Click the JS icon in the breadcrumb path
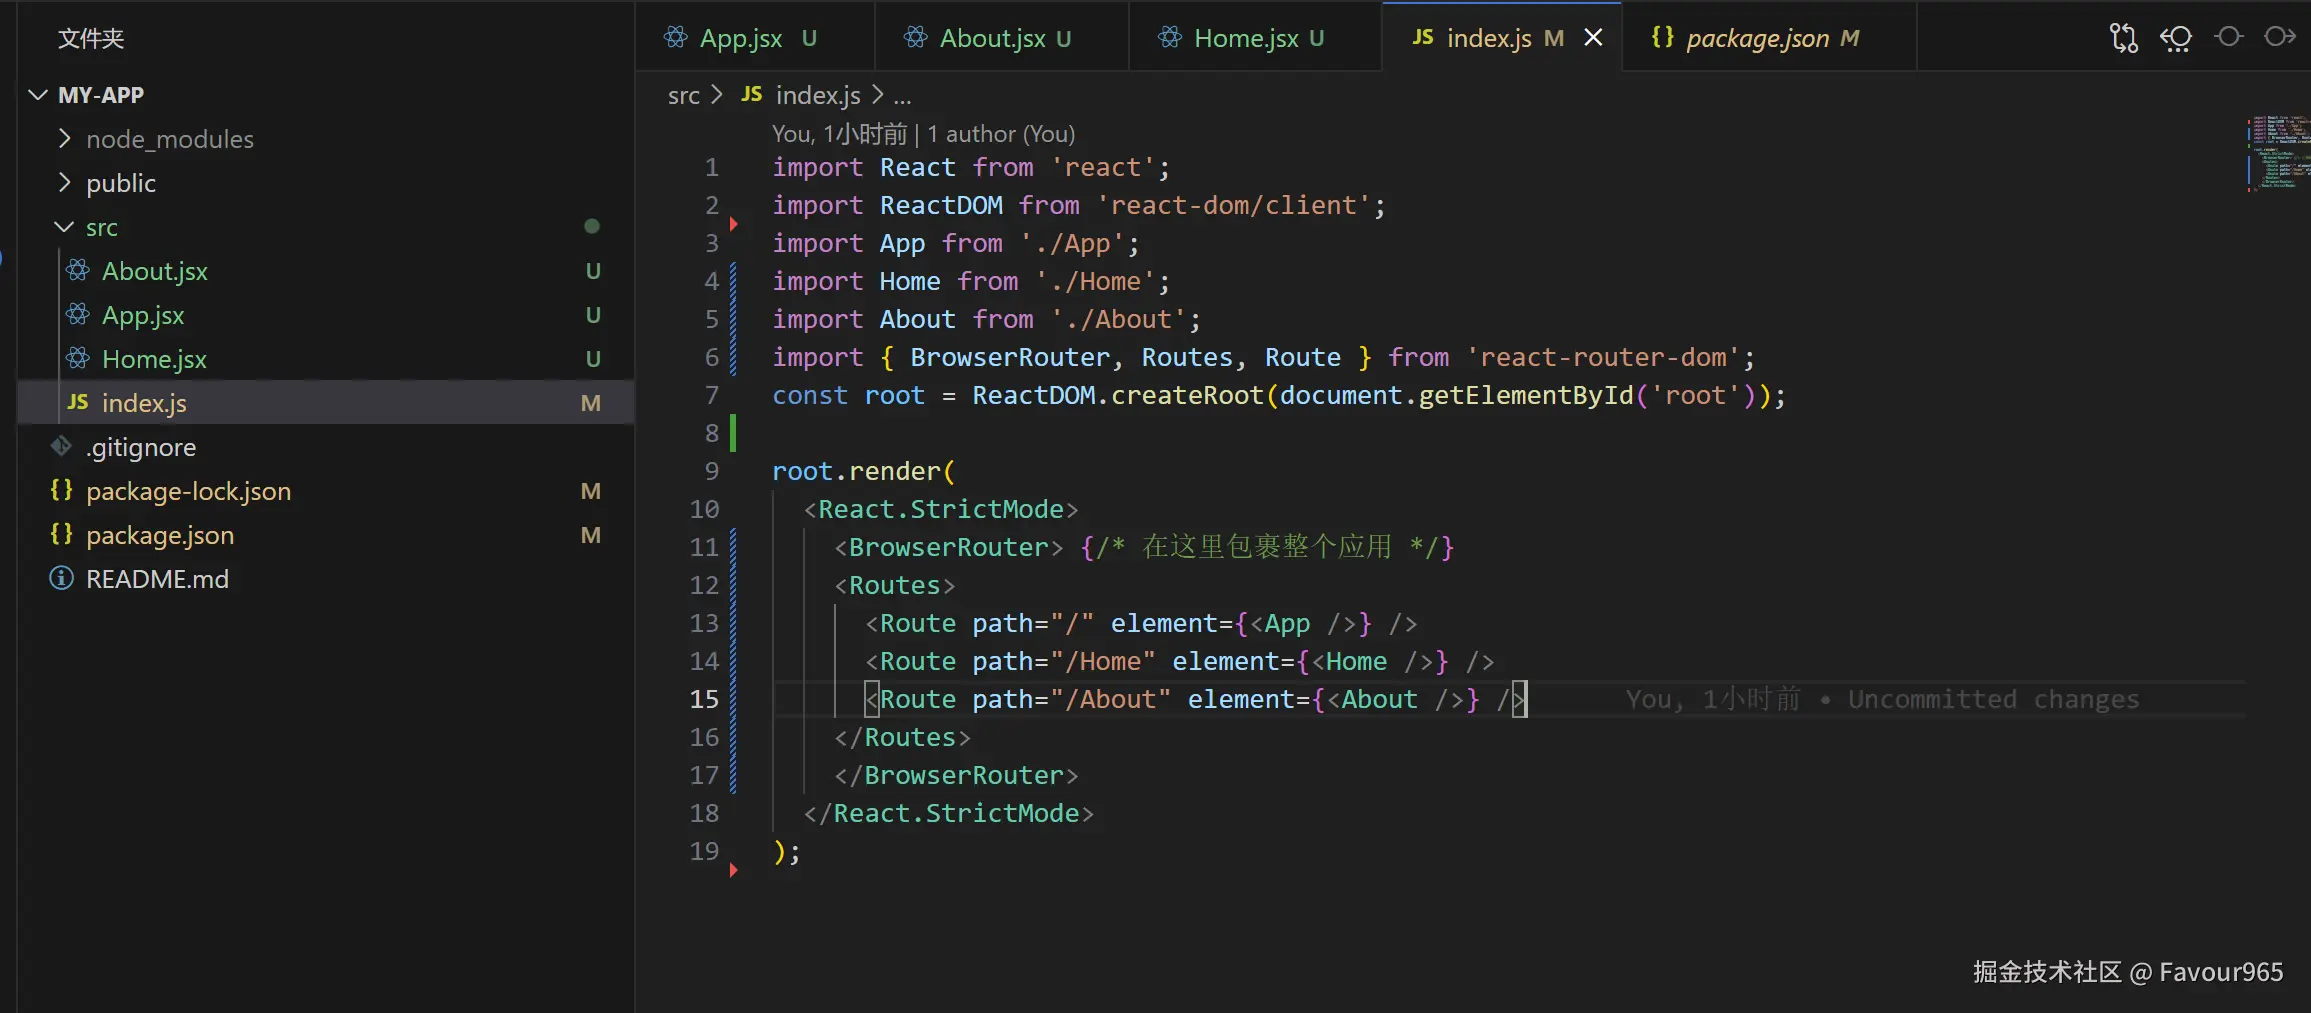Viewport: 2311px width, 1013px height. [x=752, y=94]
